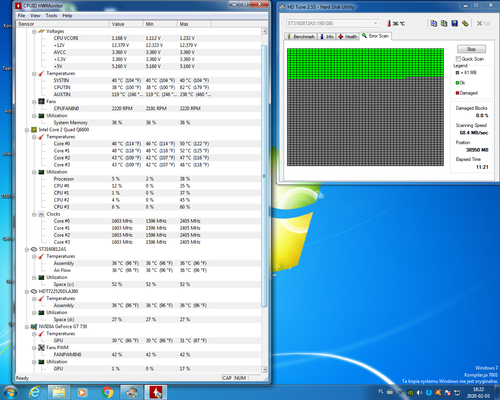Open the File menu in HWMonitor
Viewport: 500px width, 400px height.
click(x=21, y=16)
